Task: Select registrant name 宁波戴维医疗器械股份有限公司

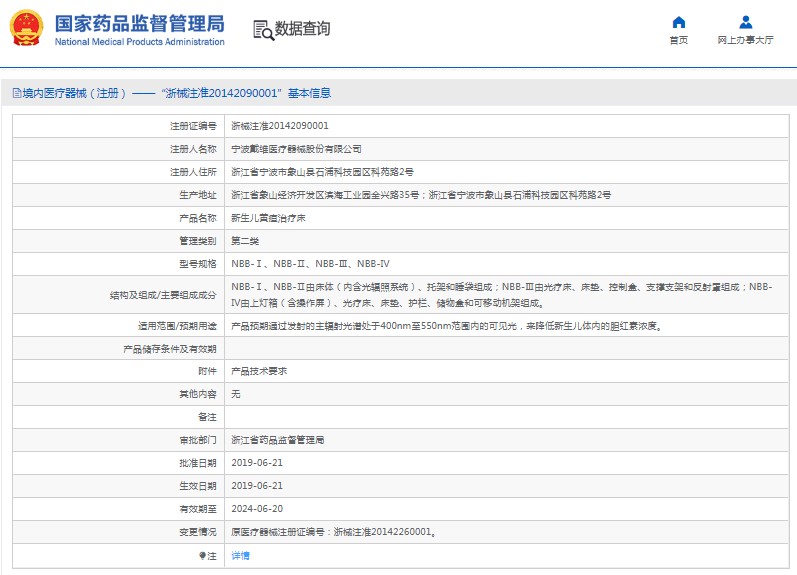Action: pos(296,149)
